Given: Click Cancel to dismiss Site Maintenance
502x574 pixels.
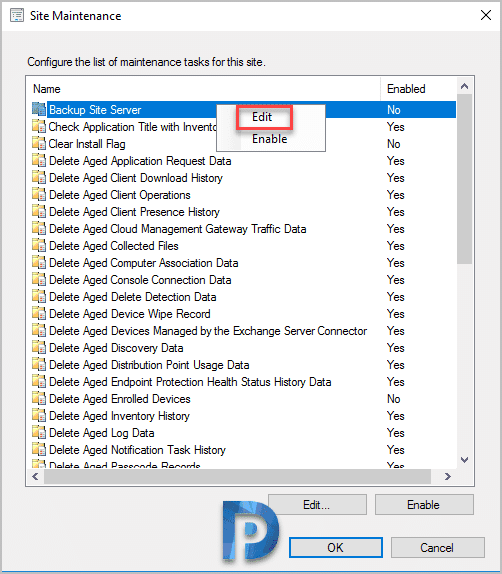Looking at the screenshot, I should tap(438, 548).
